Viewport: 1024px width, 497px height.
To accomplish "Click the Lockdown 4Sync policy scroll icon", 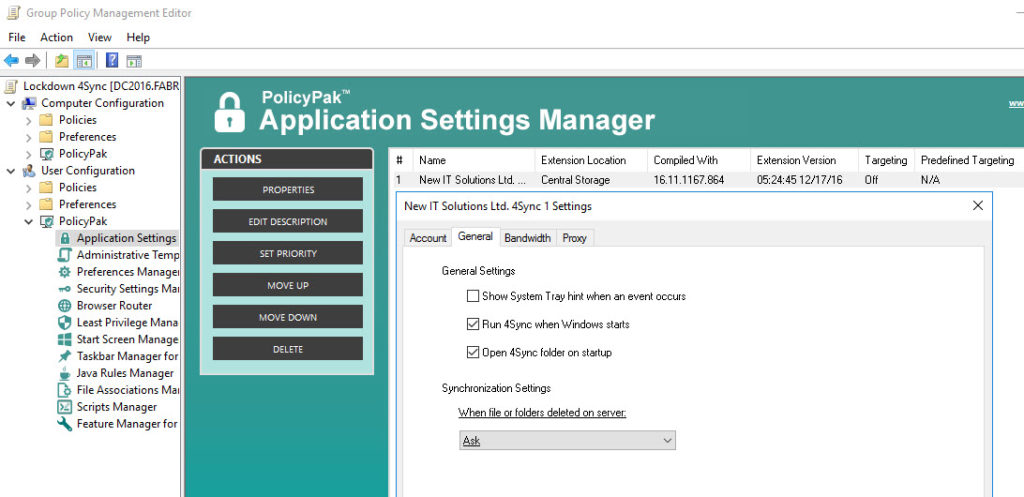I will 11,86.
